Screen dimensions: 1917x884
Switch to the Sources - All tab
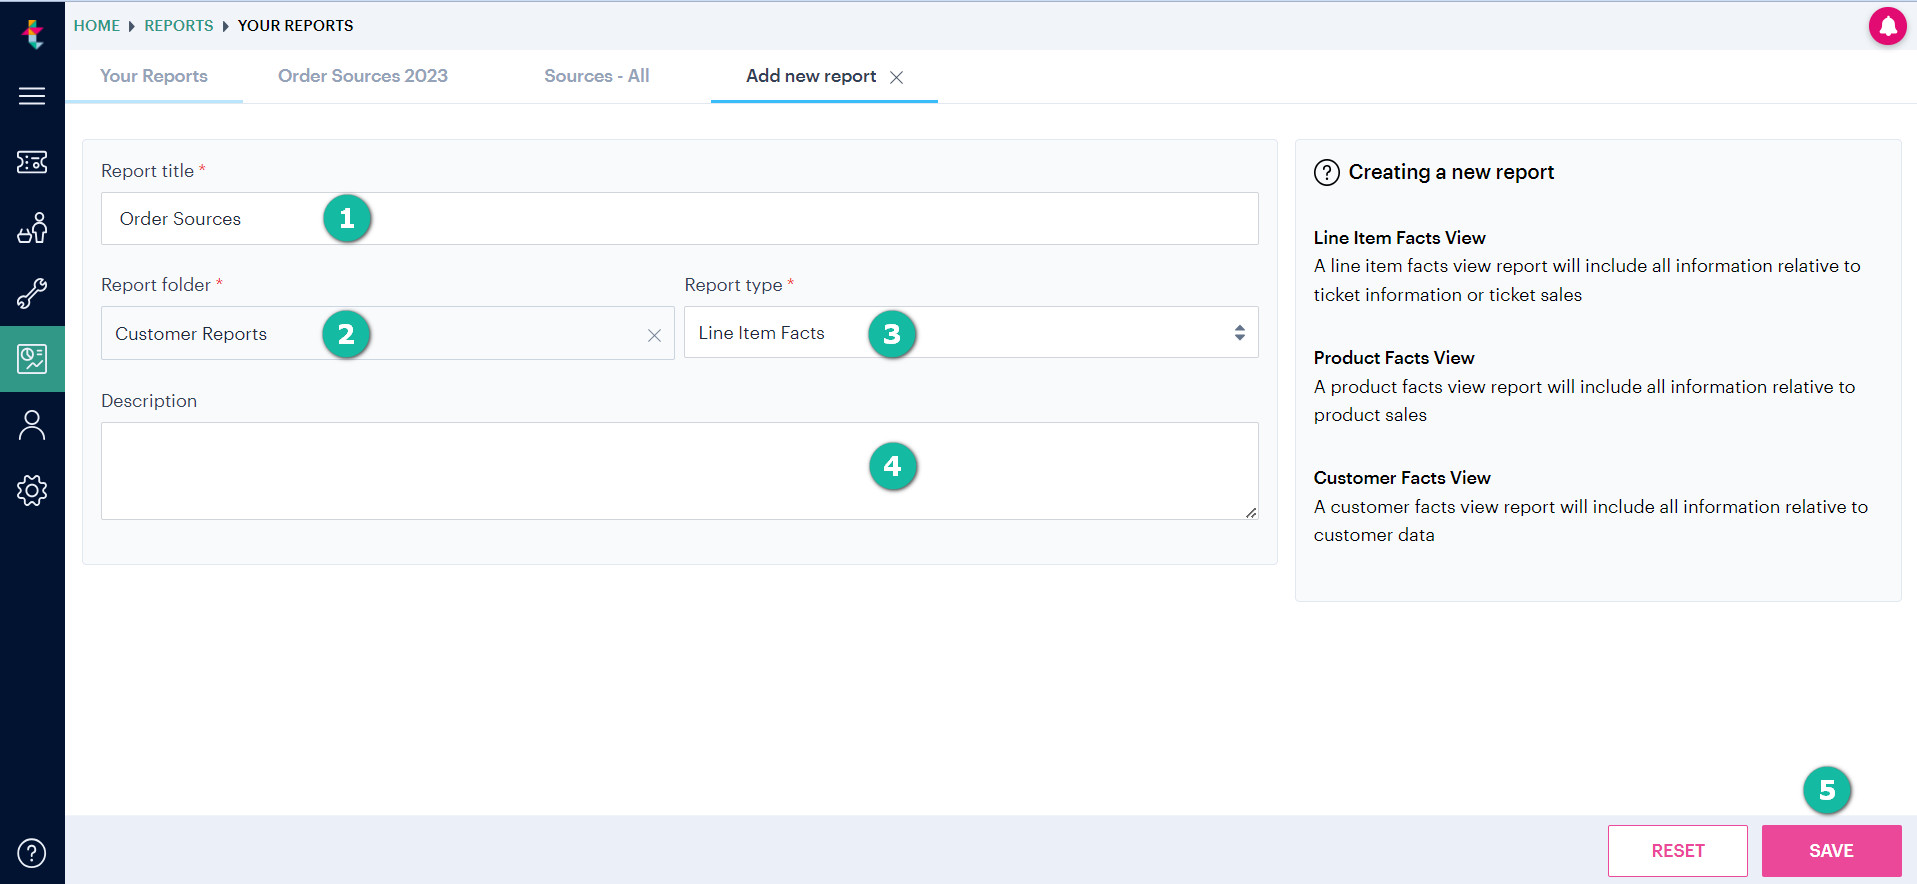(x=597, y=76)
